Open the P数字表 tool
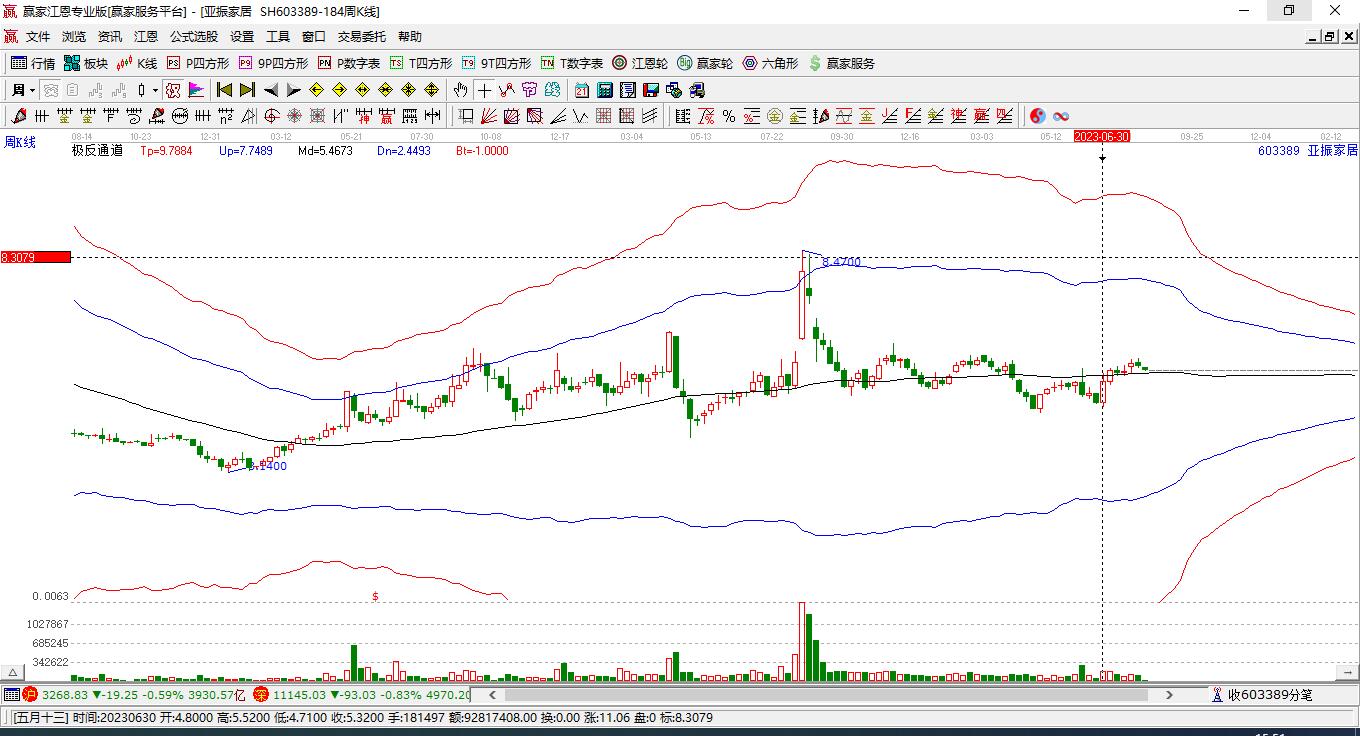The image size is (1360, 736). pos(349,63)
